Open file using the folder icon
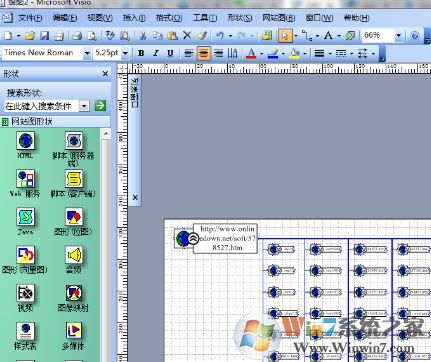This screenshot has height=362, width=431. tap(30, 35)
